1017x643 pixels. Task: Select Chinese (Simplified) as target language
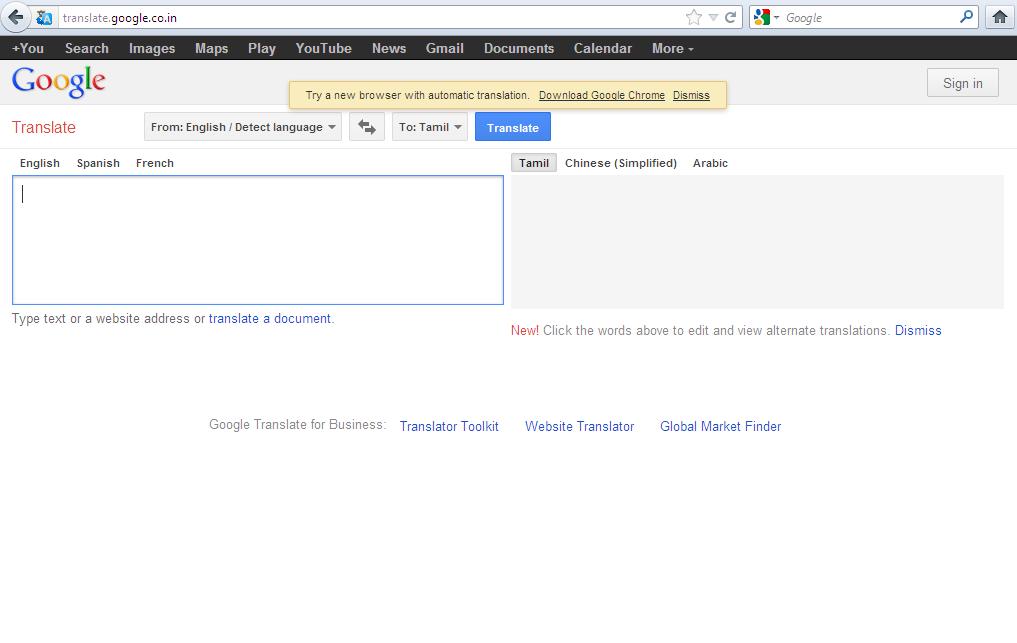tap(621, 163)
